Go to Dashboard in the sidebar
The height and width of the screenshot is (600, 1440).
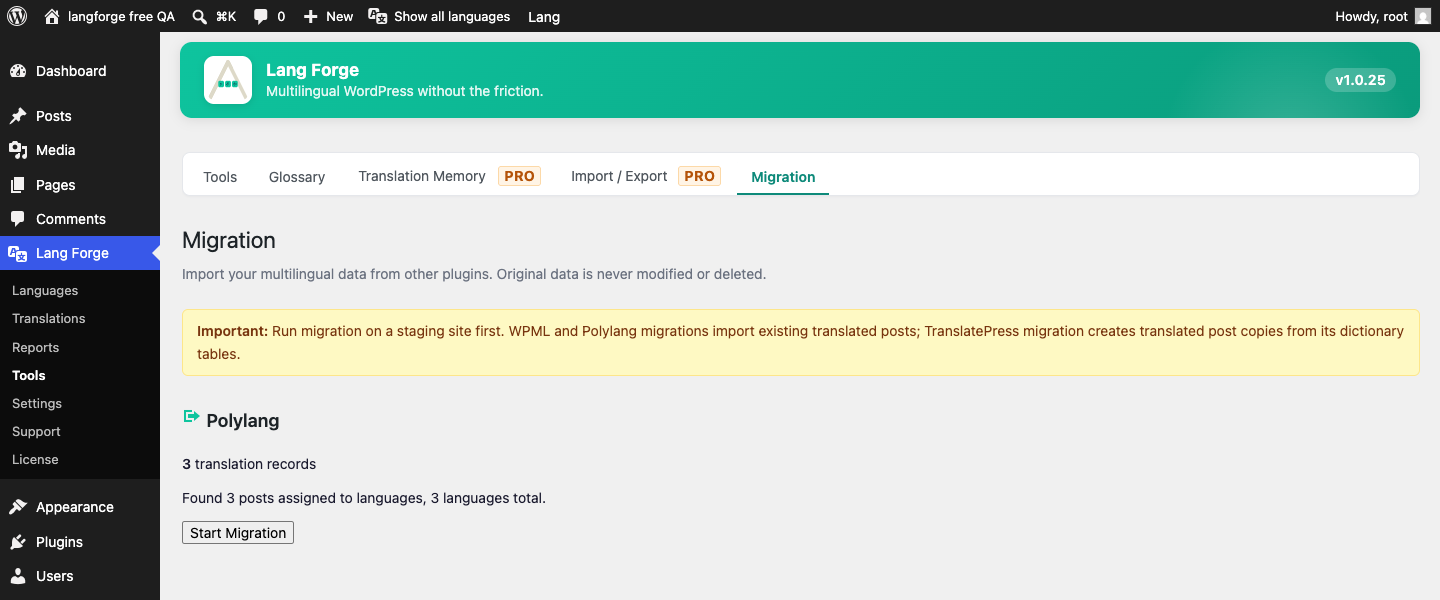(x=71, y=71)
